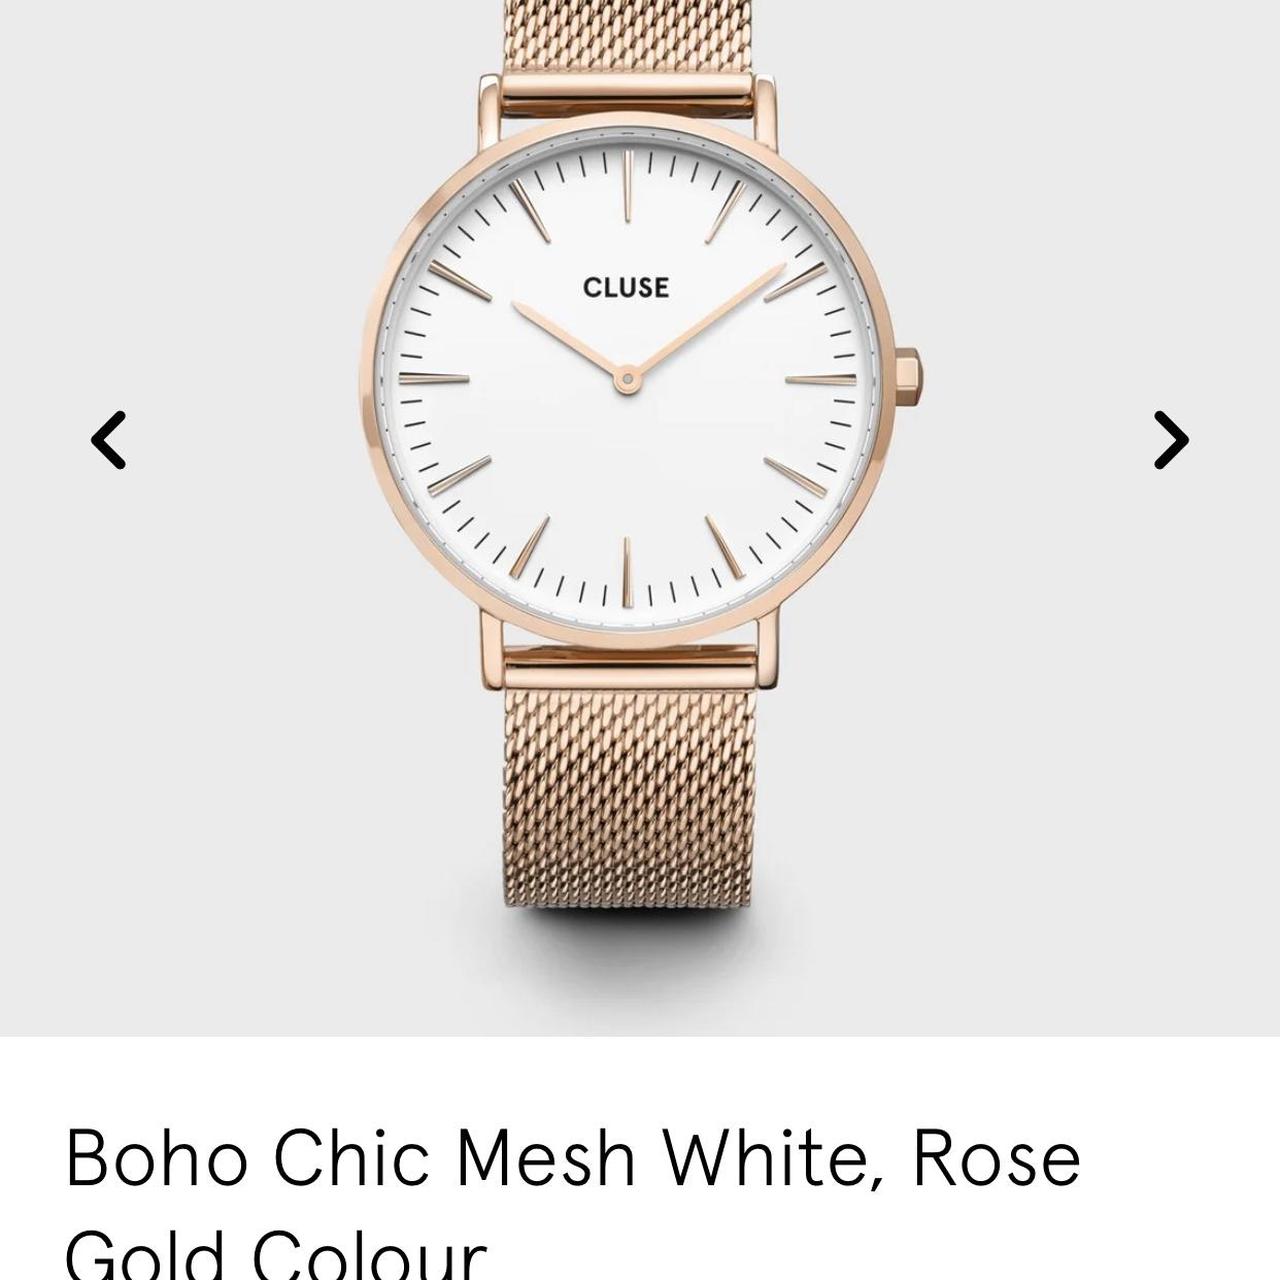Click the 3 o'clock hour marker

coord(821,380)
